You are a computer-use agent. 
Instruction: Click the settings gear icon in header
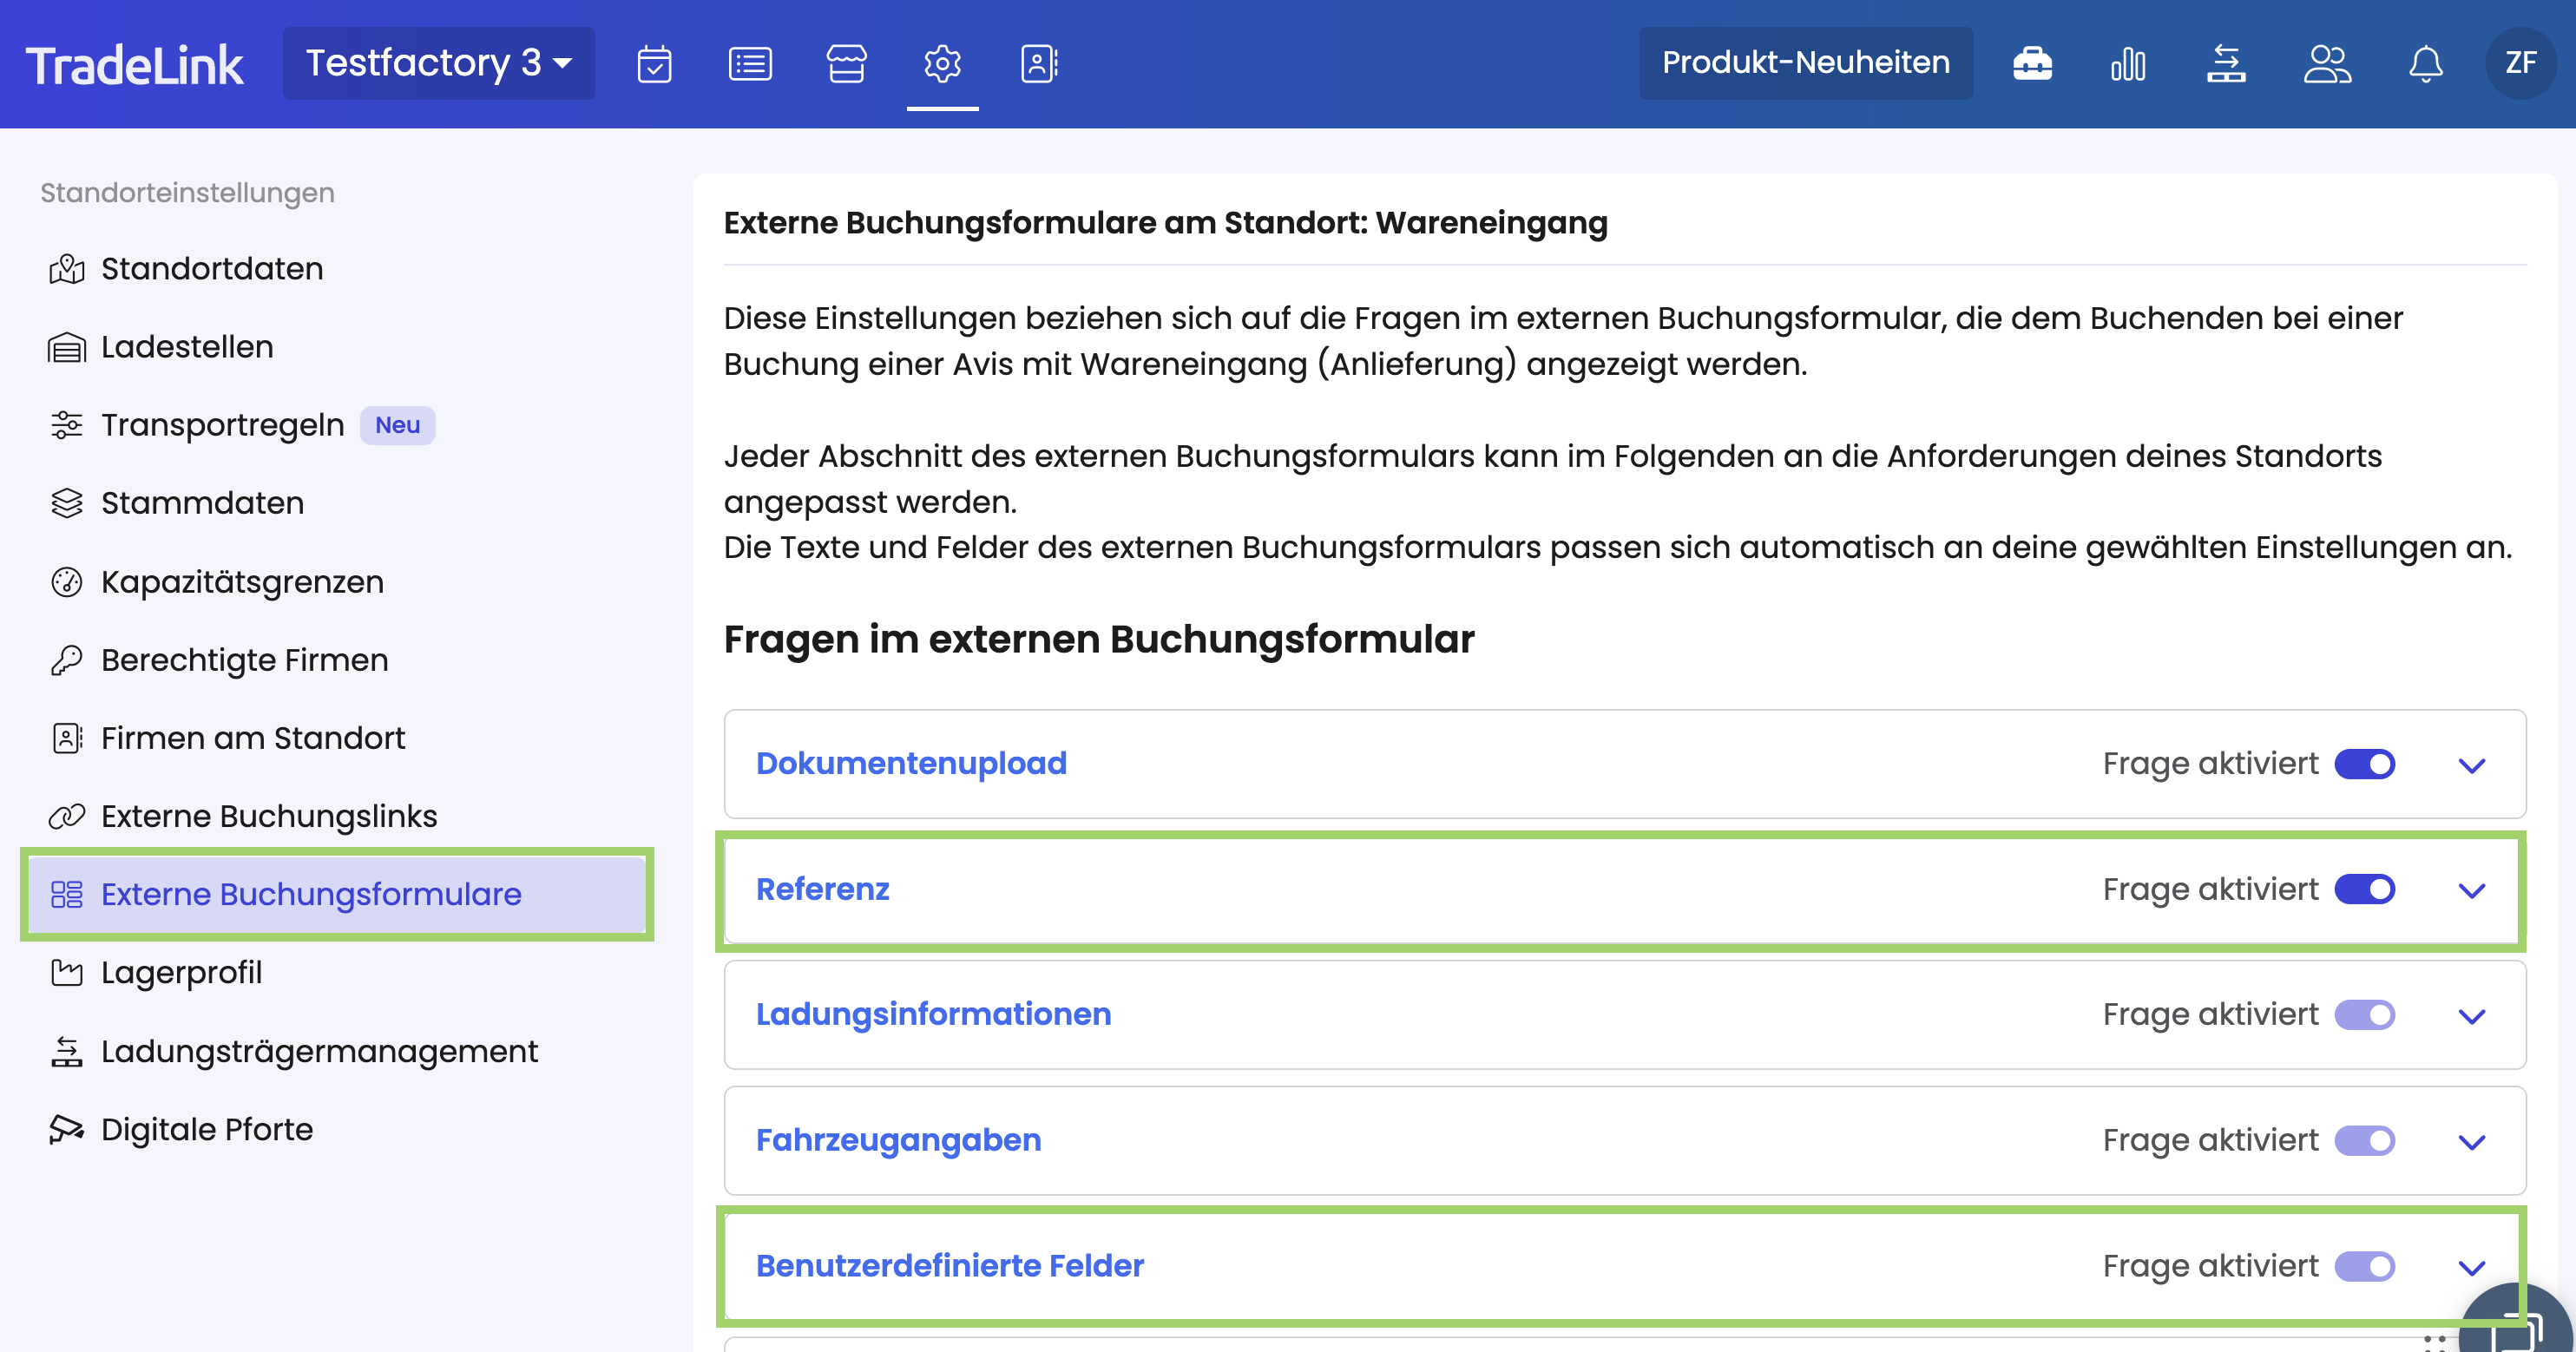pyautogui.click(x=942, y=64)
